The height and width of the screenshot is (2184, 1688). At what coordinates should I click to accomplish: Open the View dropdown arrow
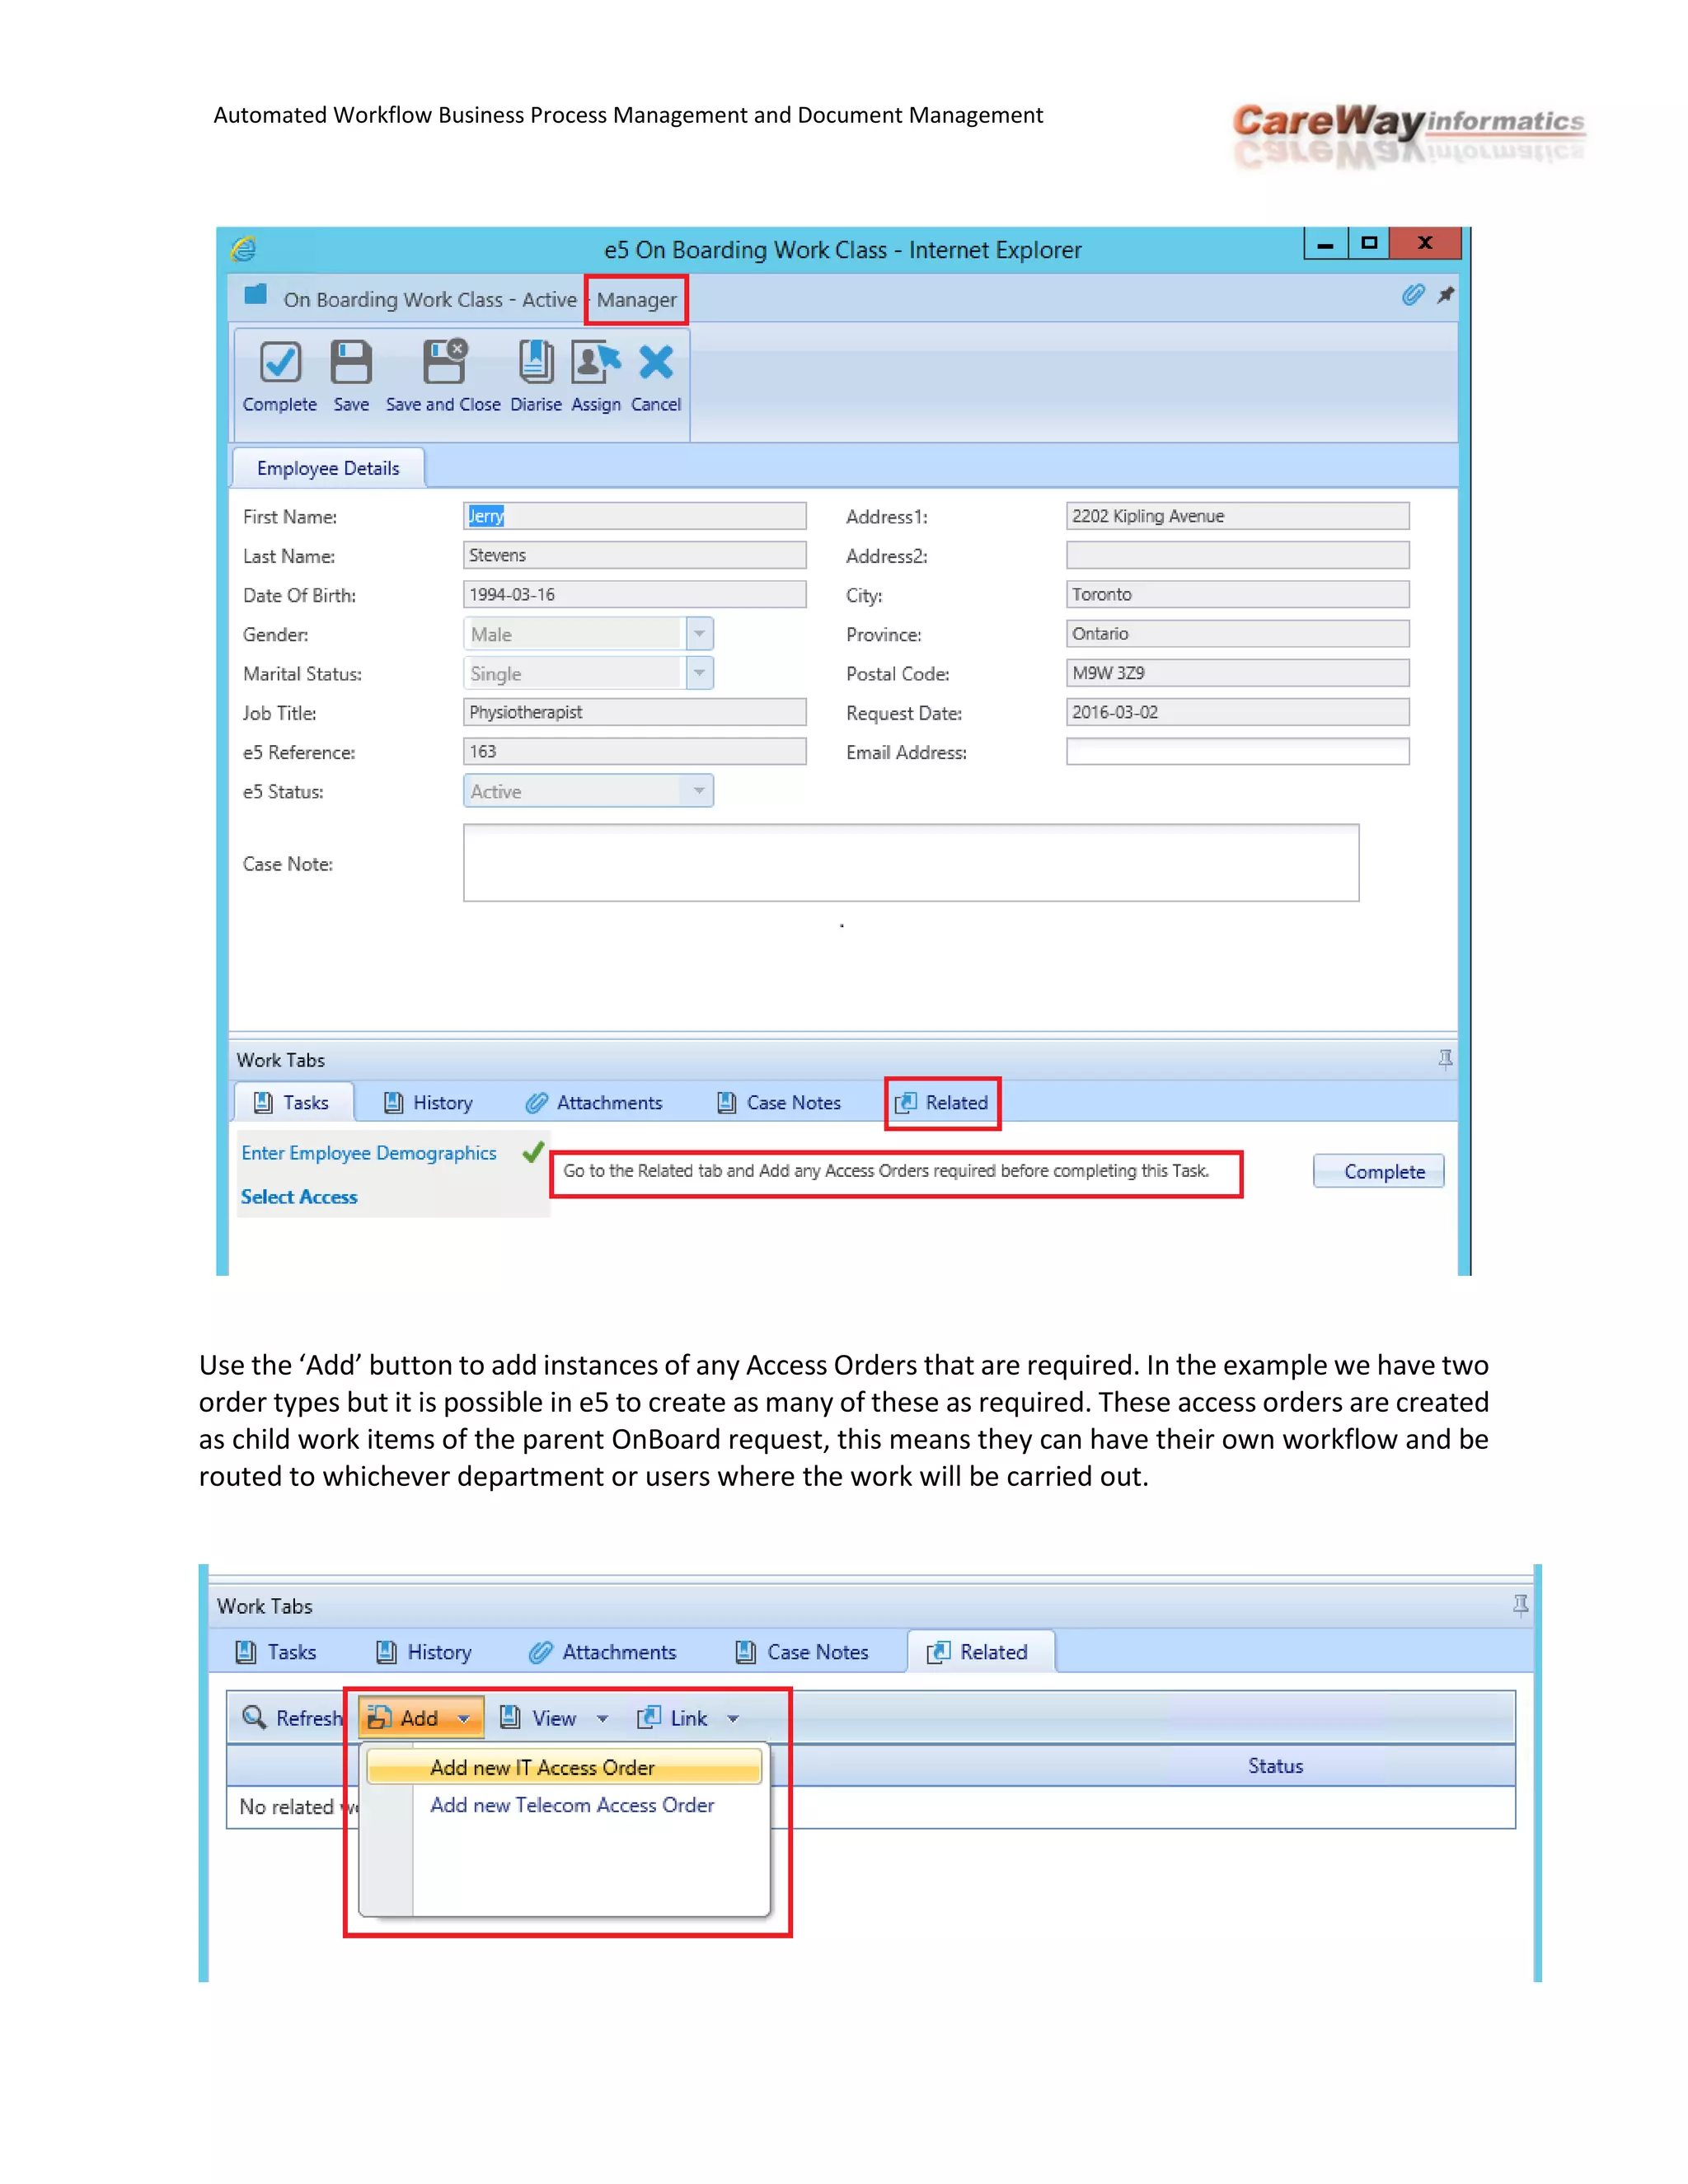[x=603, y=1719]
